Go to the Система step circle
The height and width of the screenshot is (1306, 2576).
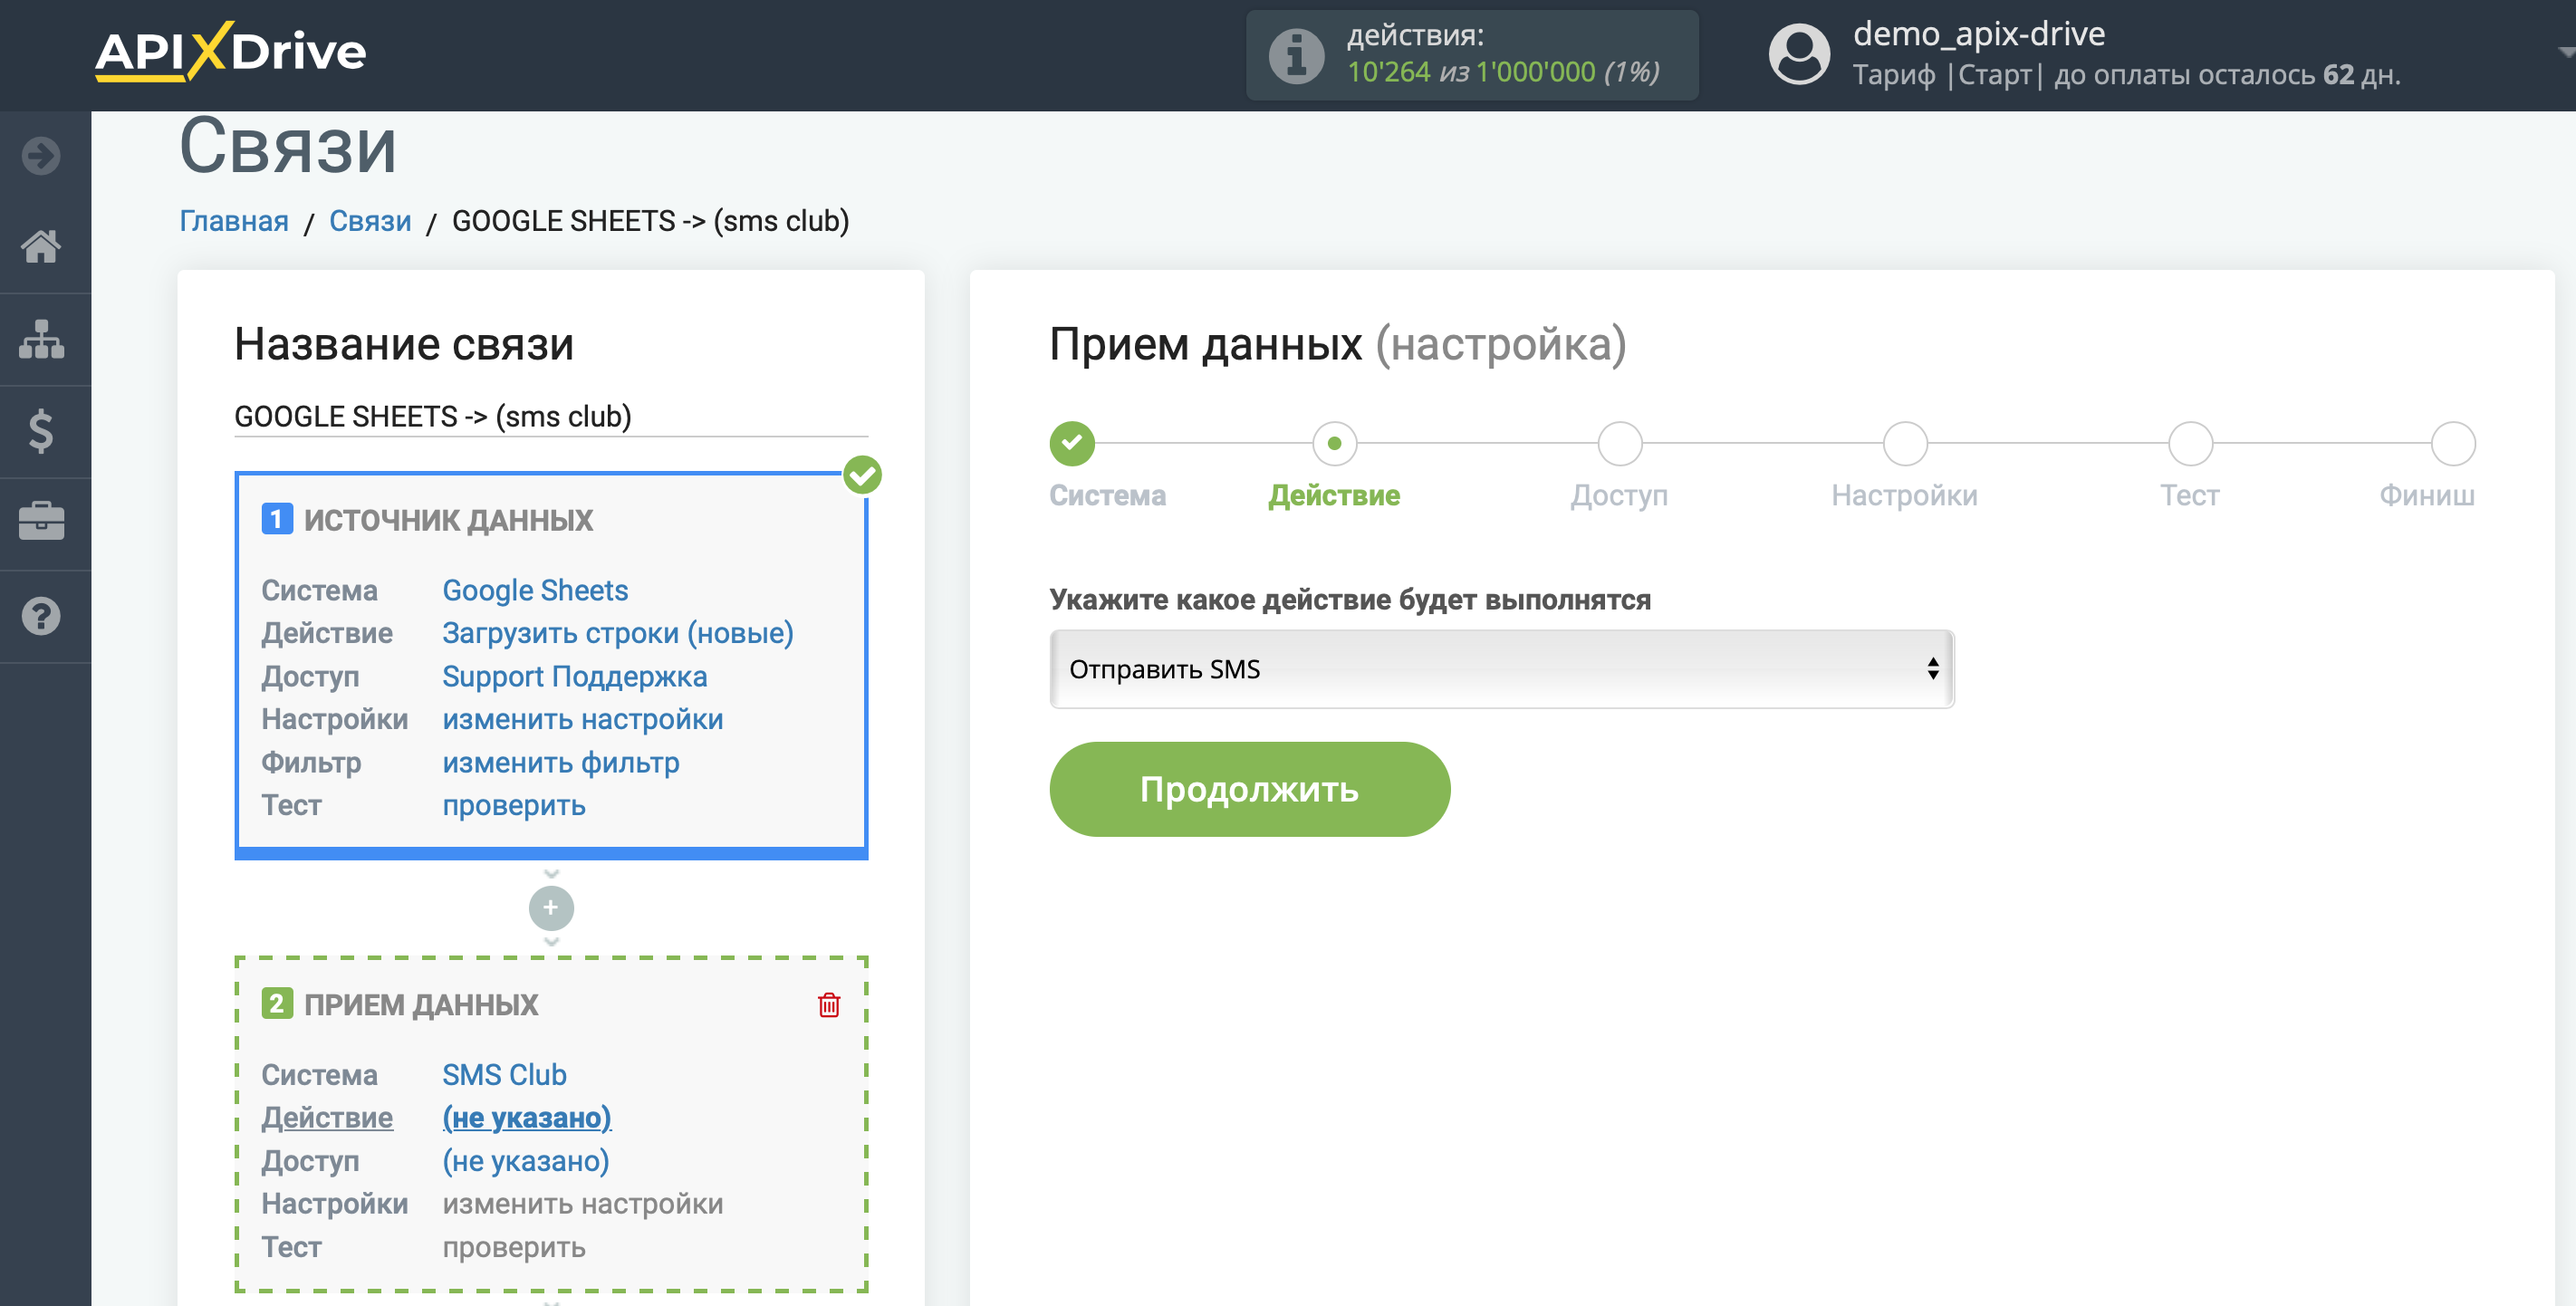tap(1072, 443)
